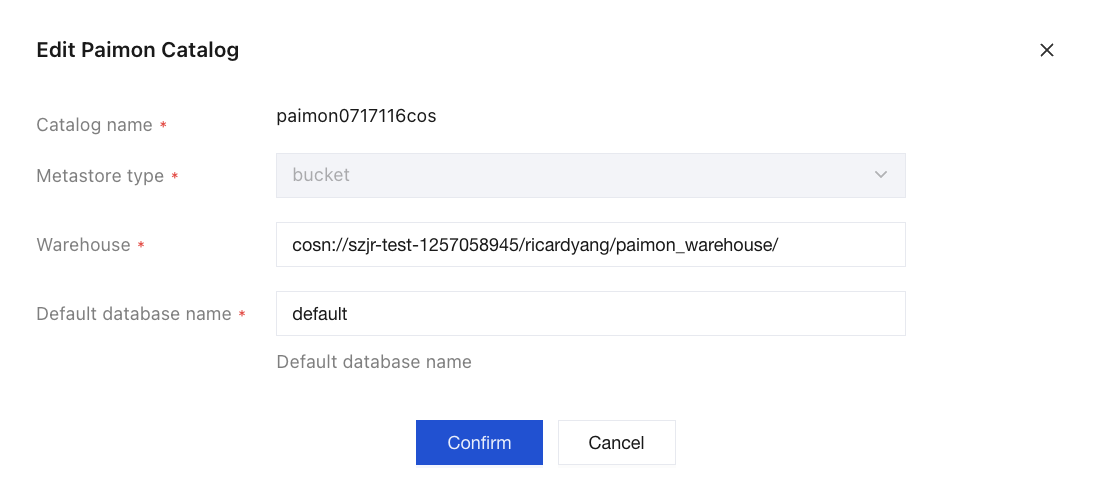Viewport: 1094px width, 502px height.
Task: Cancel editing the Paimon catalog
Action: [616, 443]
